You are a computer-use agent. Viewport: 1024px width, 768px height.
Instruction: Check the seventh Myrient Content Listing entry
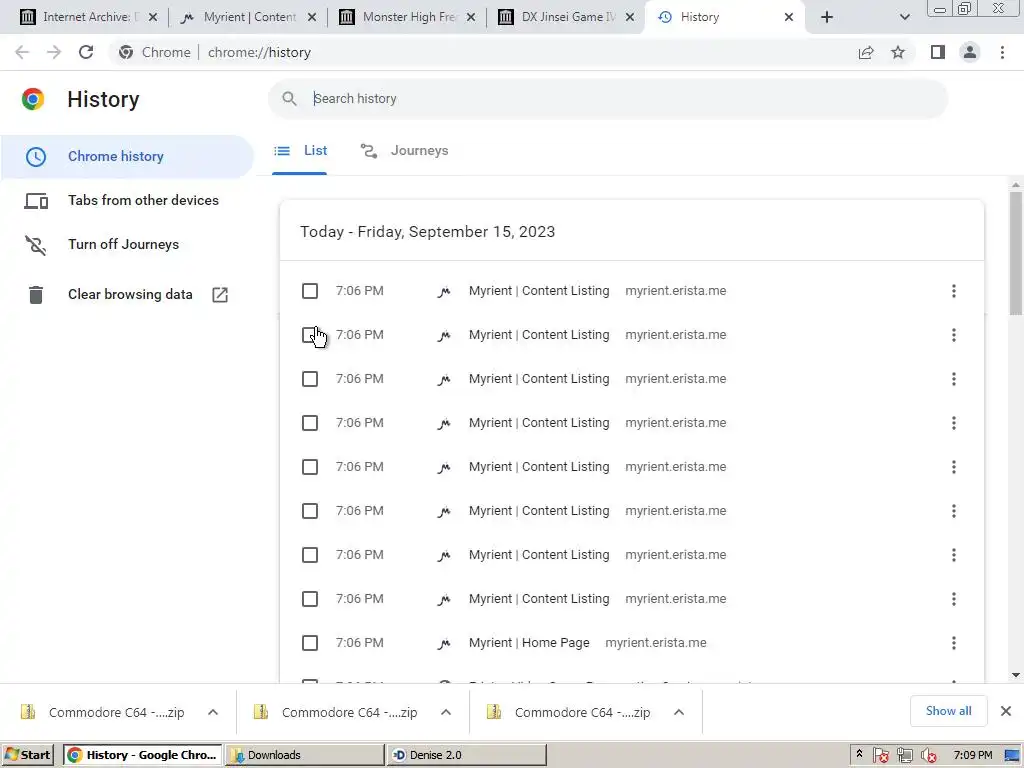point(310,555)
